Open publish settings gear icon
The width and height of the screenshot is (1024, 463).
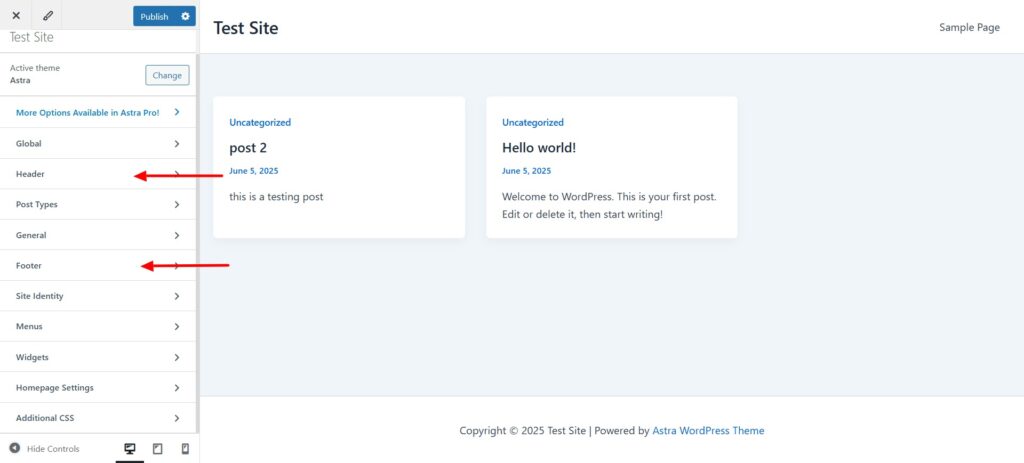tap(185, 16)
